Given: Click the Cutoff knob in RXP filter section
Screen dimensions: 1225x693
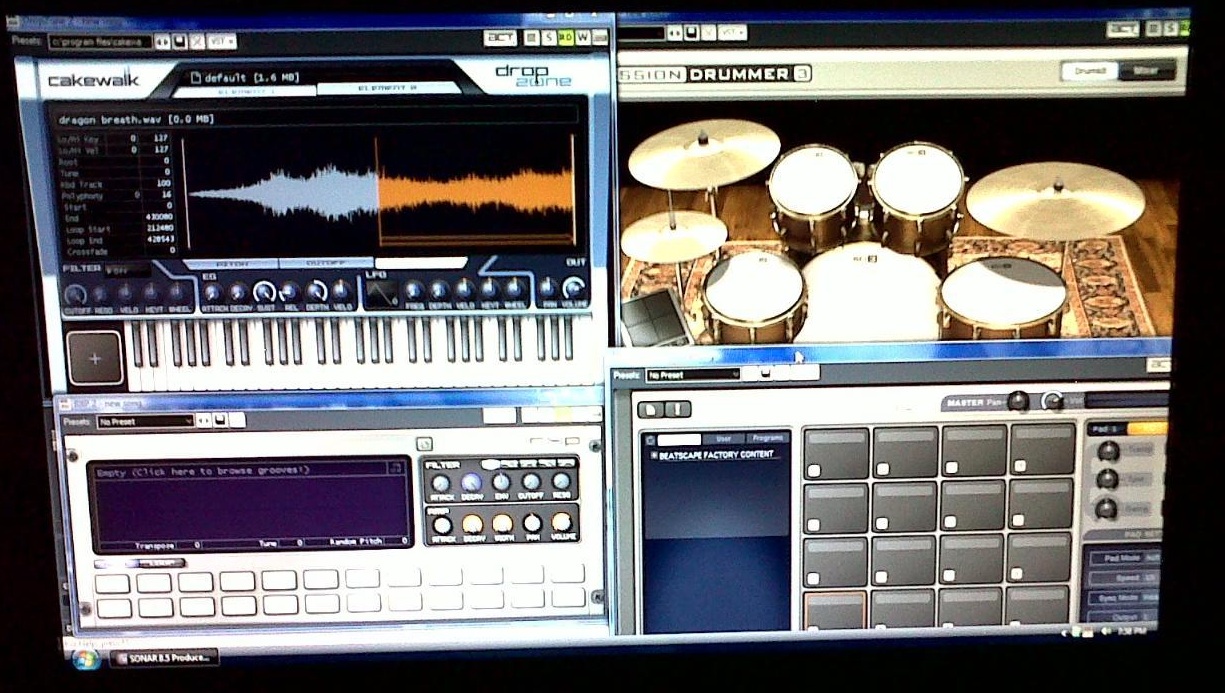Looking at the screenshot, I should (x=532, y=482).
